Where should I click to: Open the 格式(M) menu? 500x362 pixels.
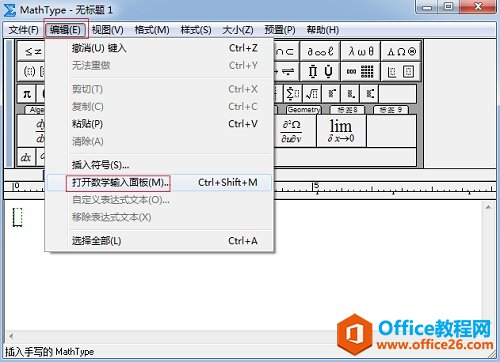coord(152,30)
